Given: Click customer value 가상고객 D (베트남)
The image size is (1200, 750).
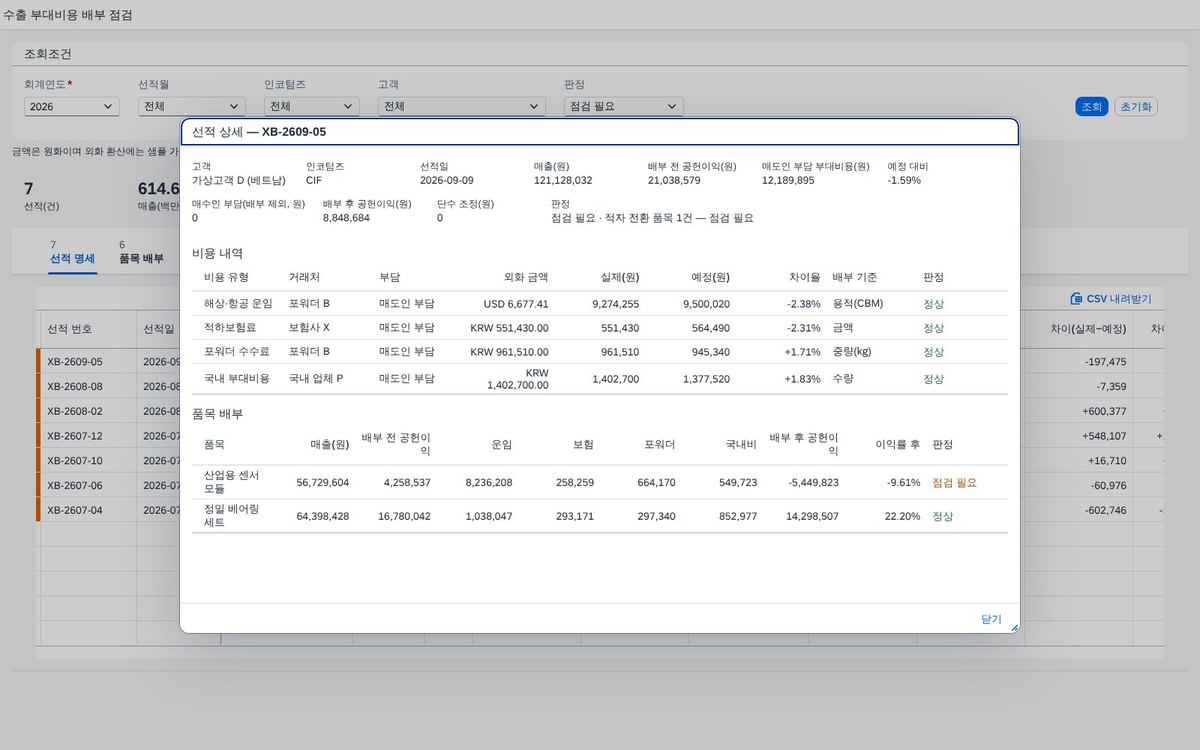Looking at the screenshot, I should point(238,180).
